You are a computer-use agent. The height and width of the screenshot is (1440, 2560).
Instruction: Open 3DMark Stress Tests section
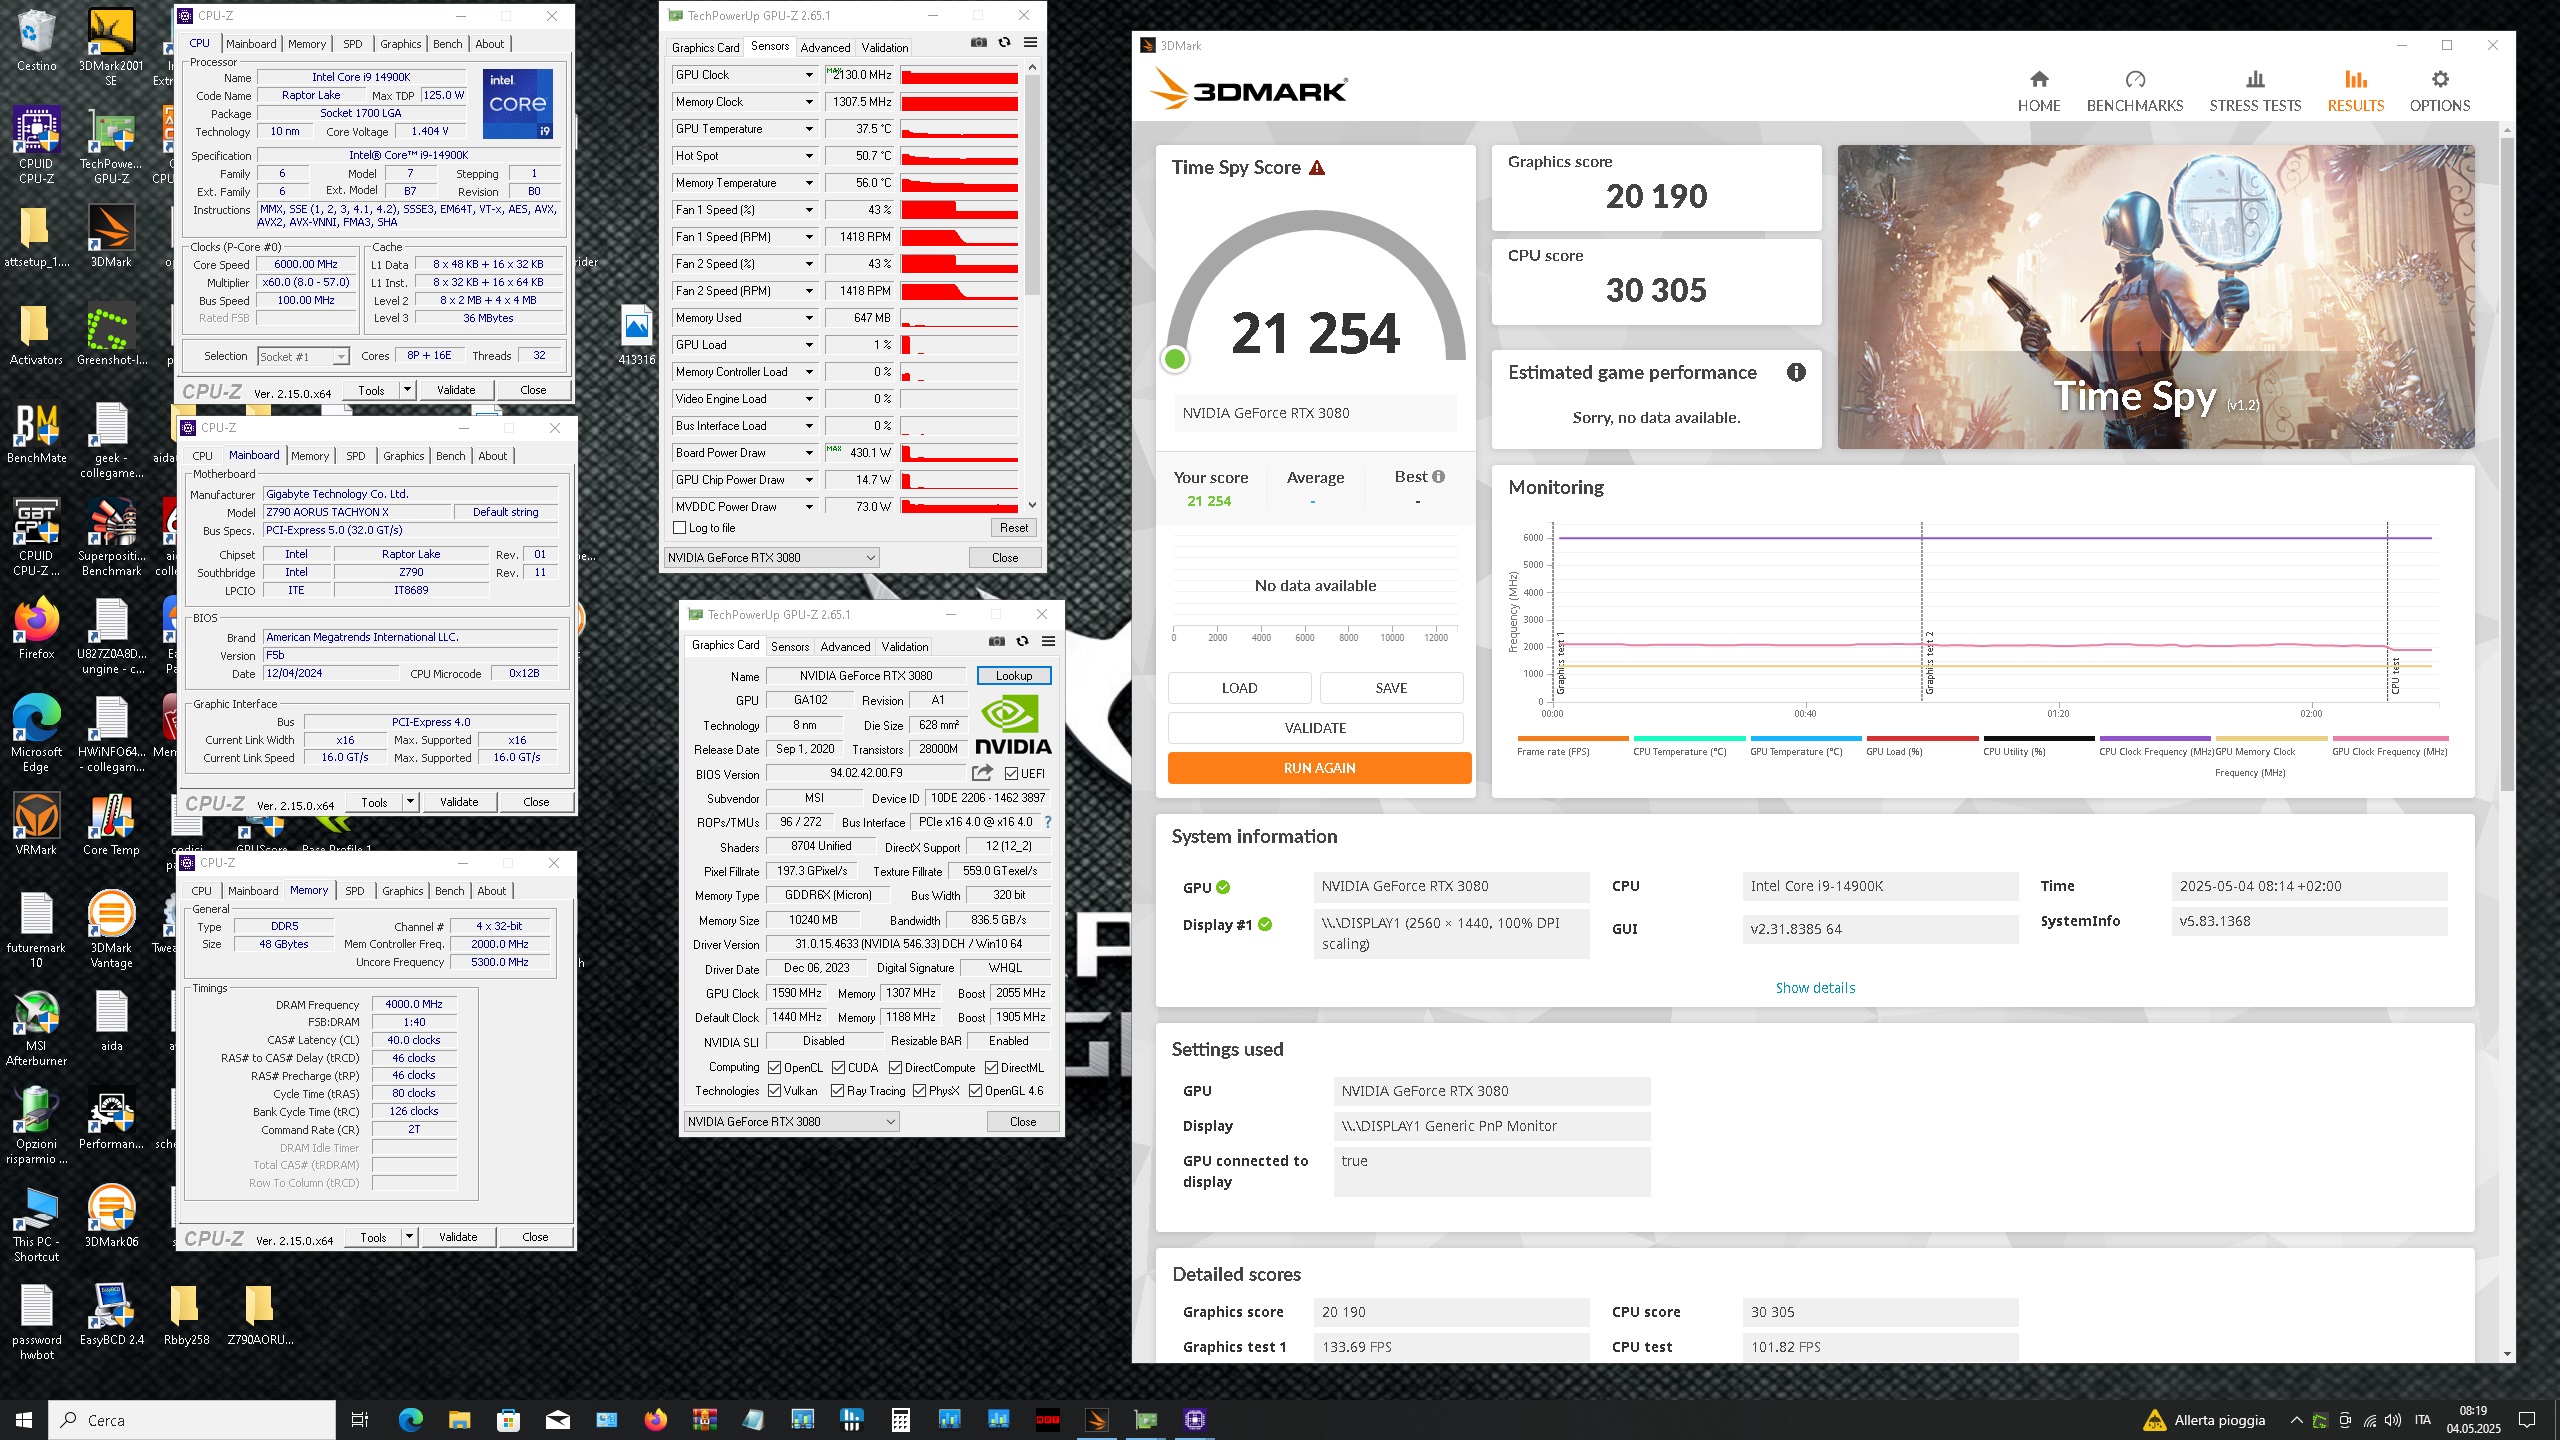click(2254, 91)
